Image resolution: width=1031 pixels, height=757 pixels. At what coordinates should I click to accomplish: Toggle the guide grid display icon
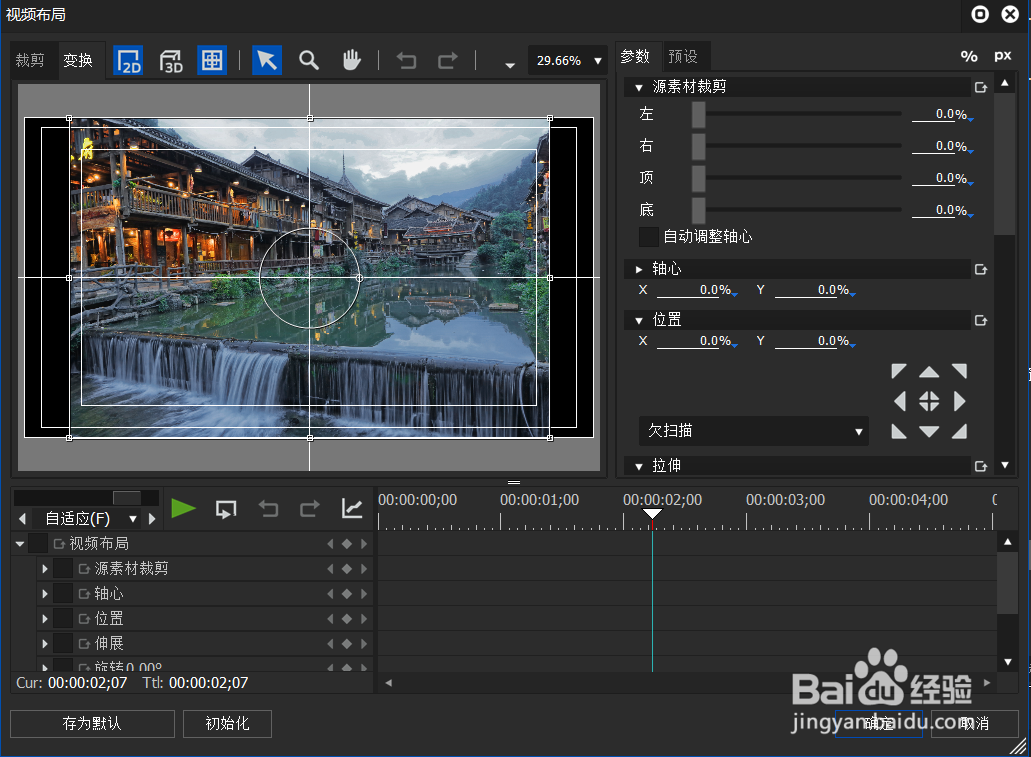point(212,61)
